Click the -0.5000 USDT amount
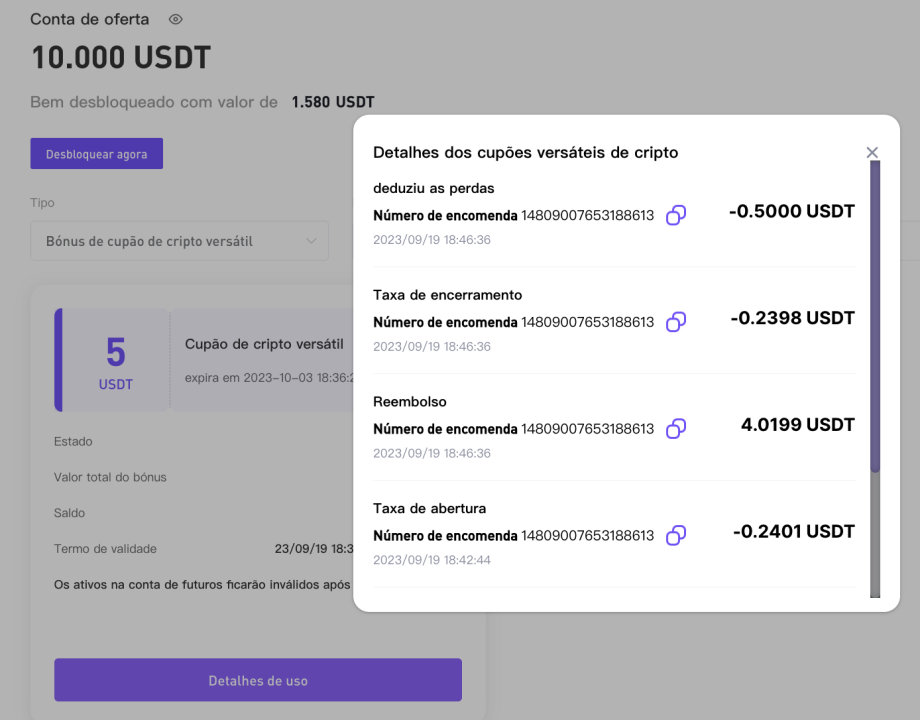Image resolution: width=920 pixels, height=720 pixels. point(792,211)
